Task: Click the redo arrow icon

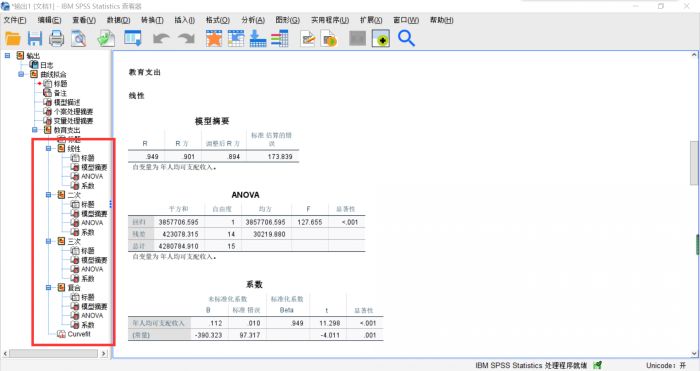Action: click(x=187, y=39)
